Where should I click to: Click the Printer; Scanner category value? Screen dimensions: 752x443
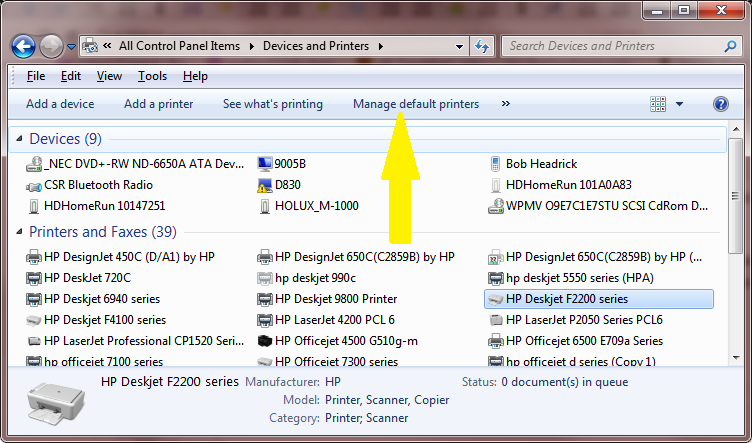[366, 418]
